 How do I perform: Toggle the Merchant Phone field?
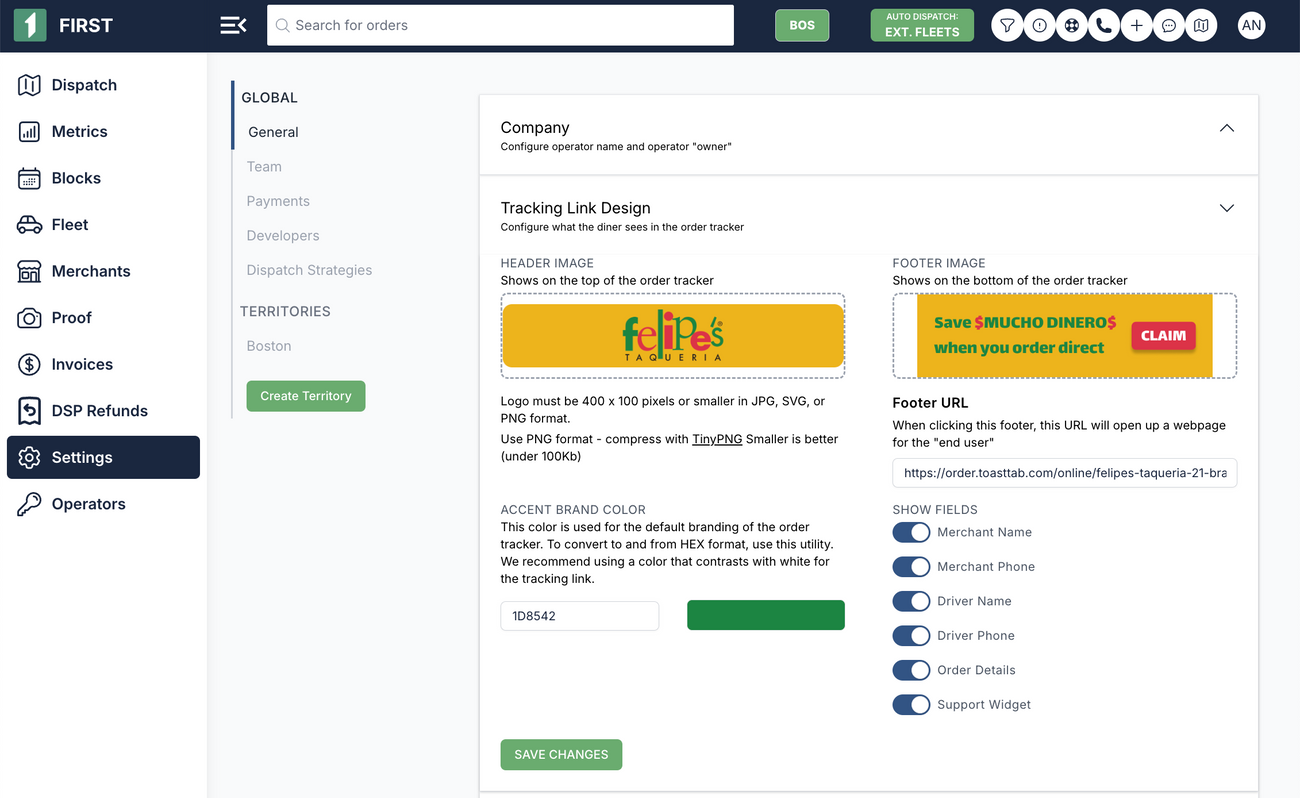(x=911, y=567)
